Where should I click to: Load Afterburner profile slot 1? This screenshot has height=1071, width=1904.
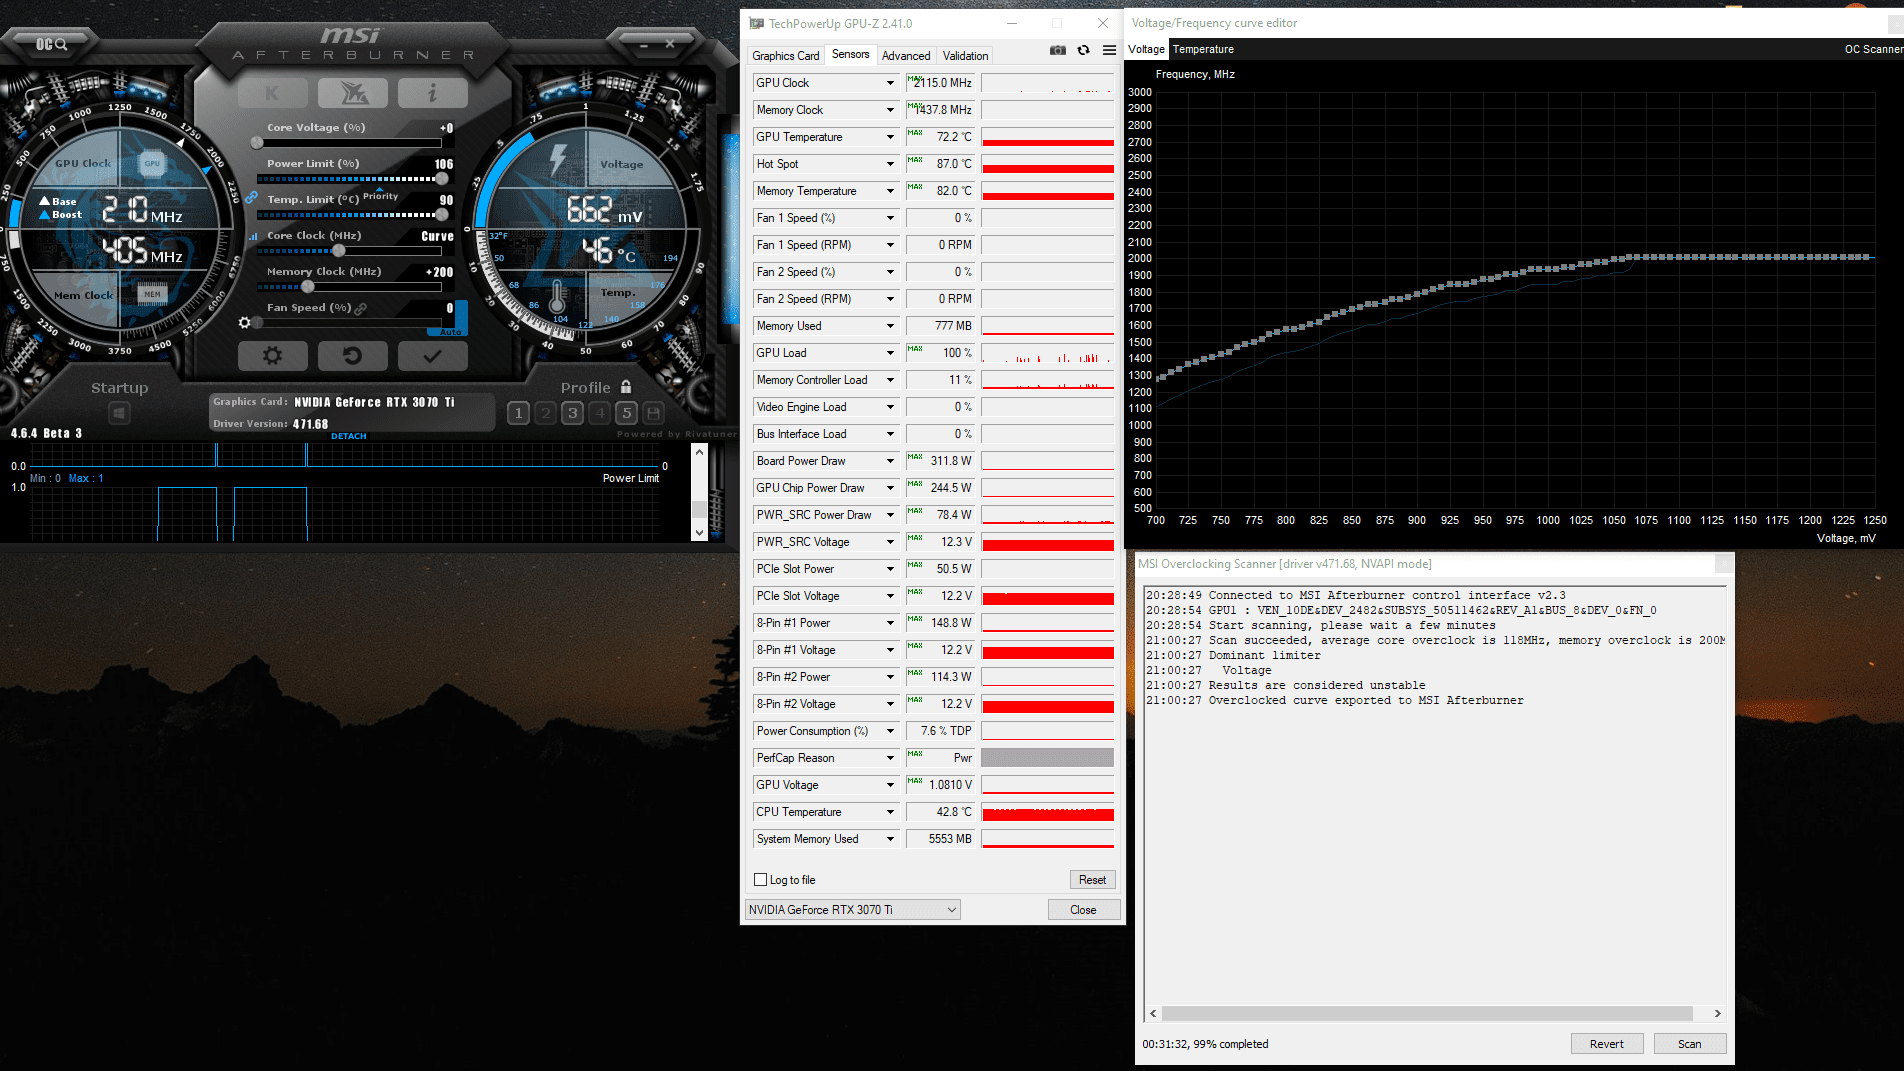click(x=518, y=413)
